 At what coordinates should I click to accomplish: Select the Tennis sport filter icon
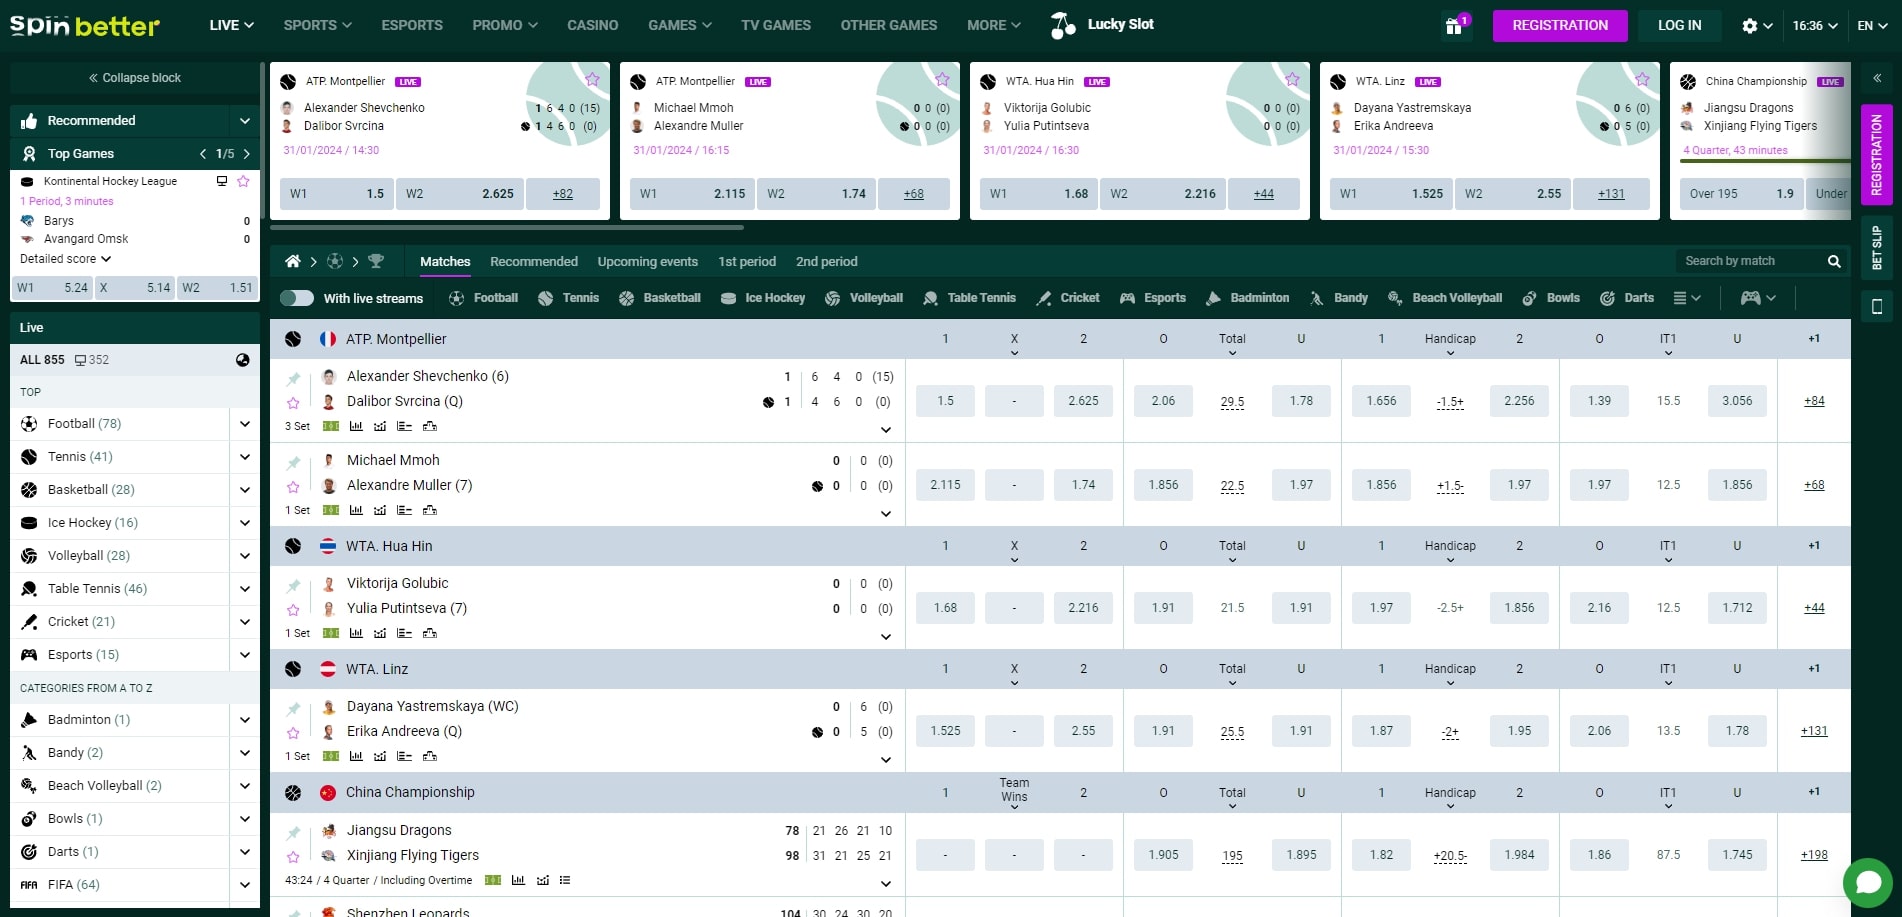tap(545, 297)
